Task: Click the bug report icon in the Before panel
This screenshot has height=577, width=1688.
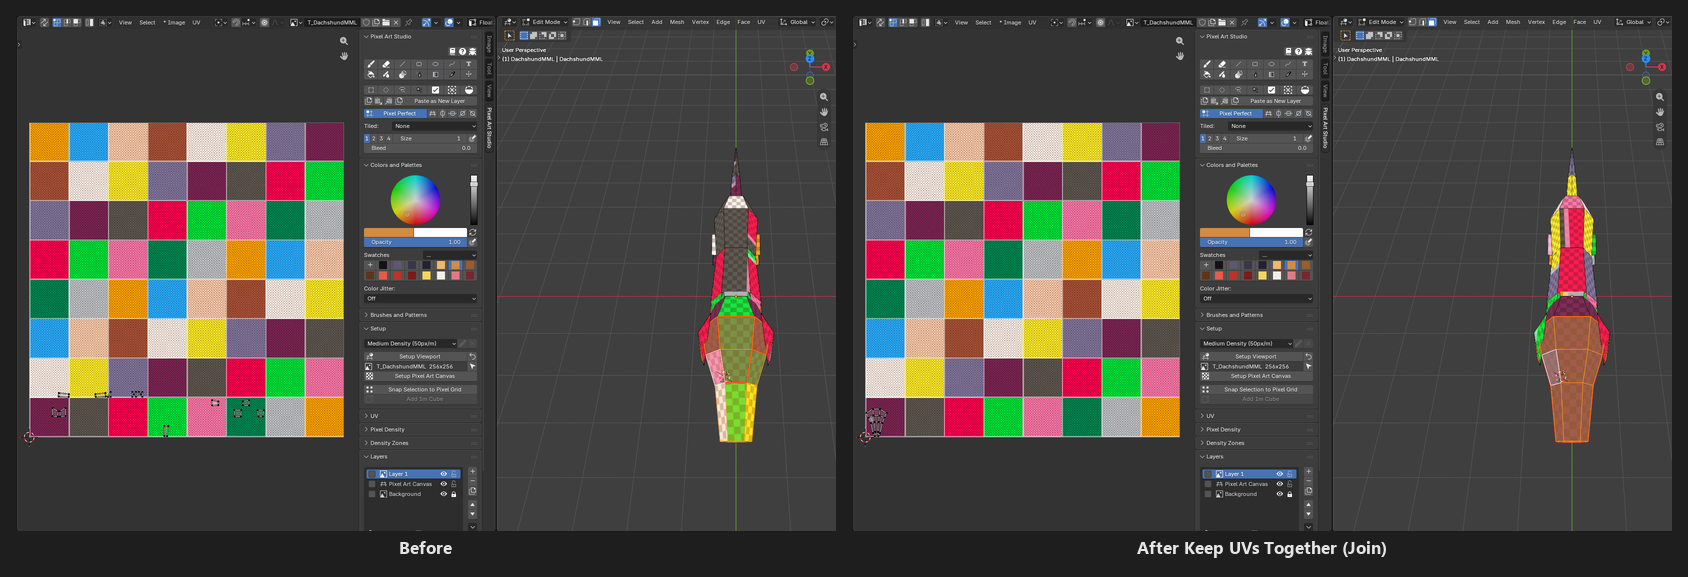Action: (472, 51)
